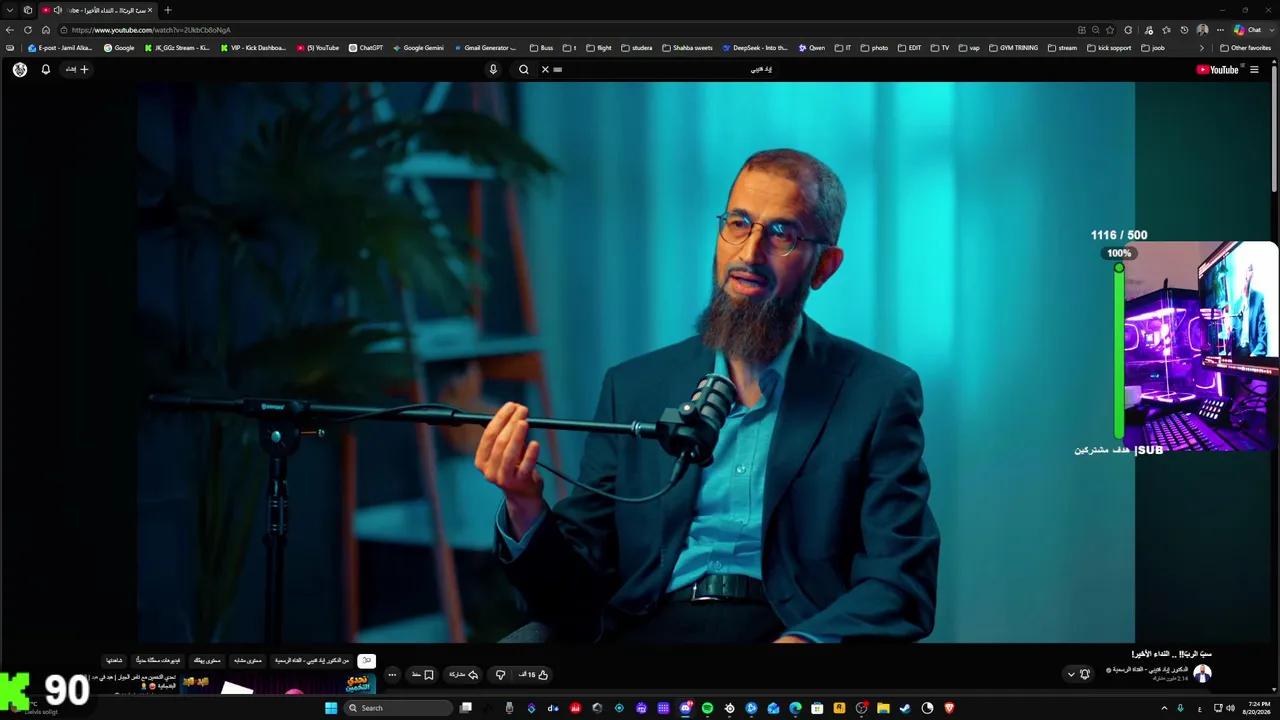The height and width of the screenshot is (720, 1280).
Task: Open the 'JK_GGz Stream' Kick bookmark
Action: pyautogui.click(x=178, y=48)
